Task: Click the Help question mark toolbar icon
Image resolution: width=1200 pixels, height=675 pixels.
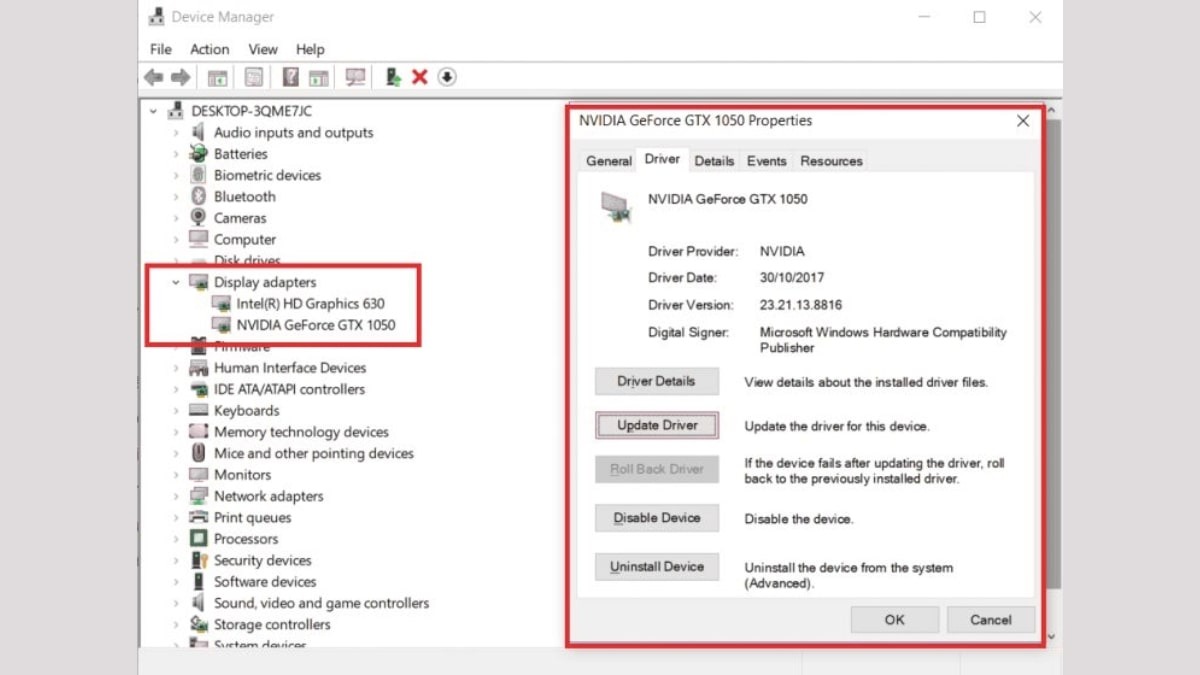Action: click(x=291, y=77)
